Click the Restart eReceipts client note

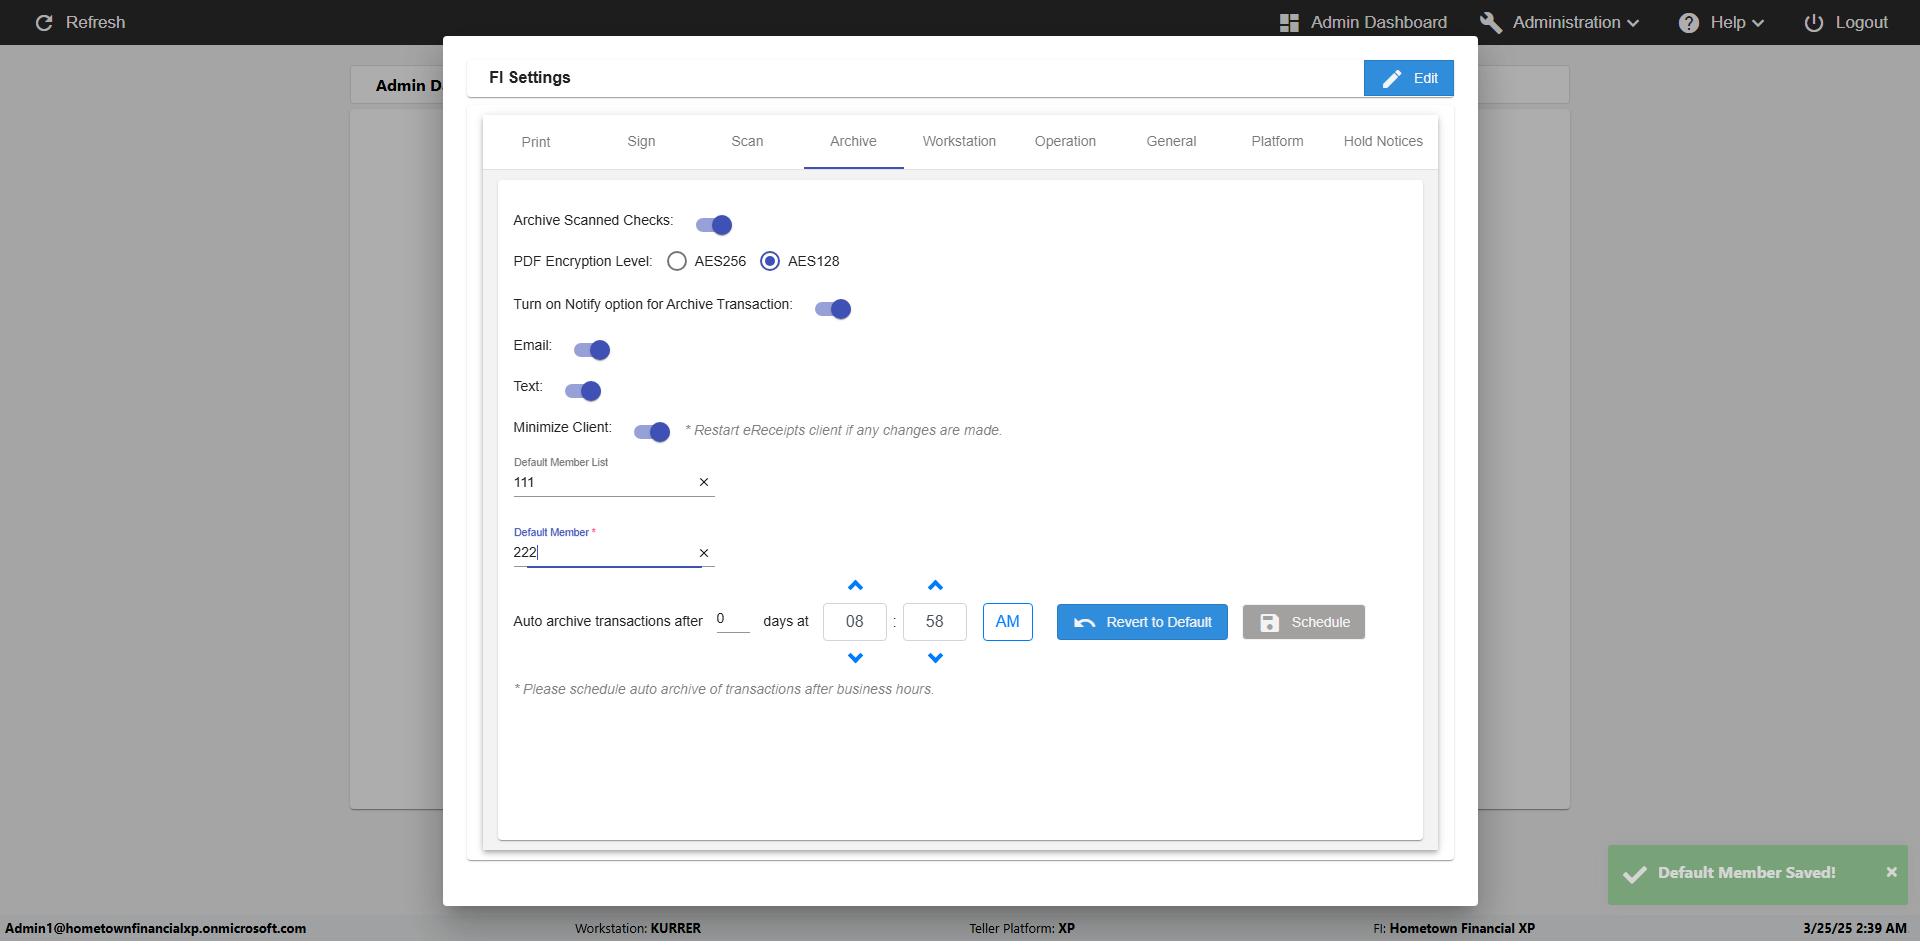tap(844, 431)
